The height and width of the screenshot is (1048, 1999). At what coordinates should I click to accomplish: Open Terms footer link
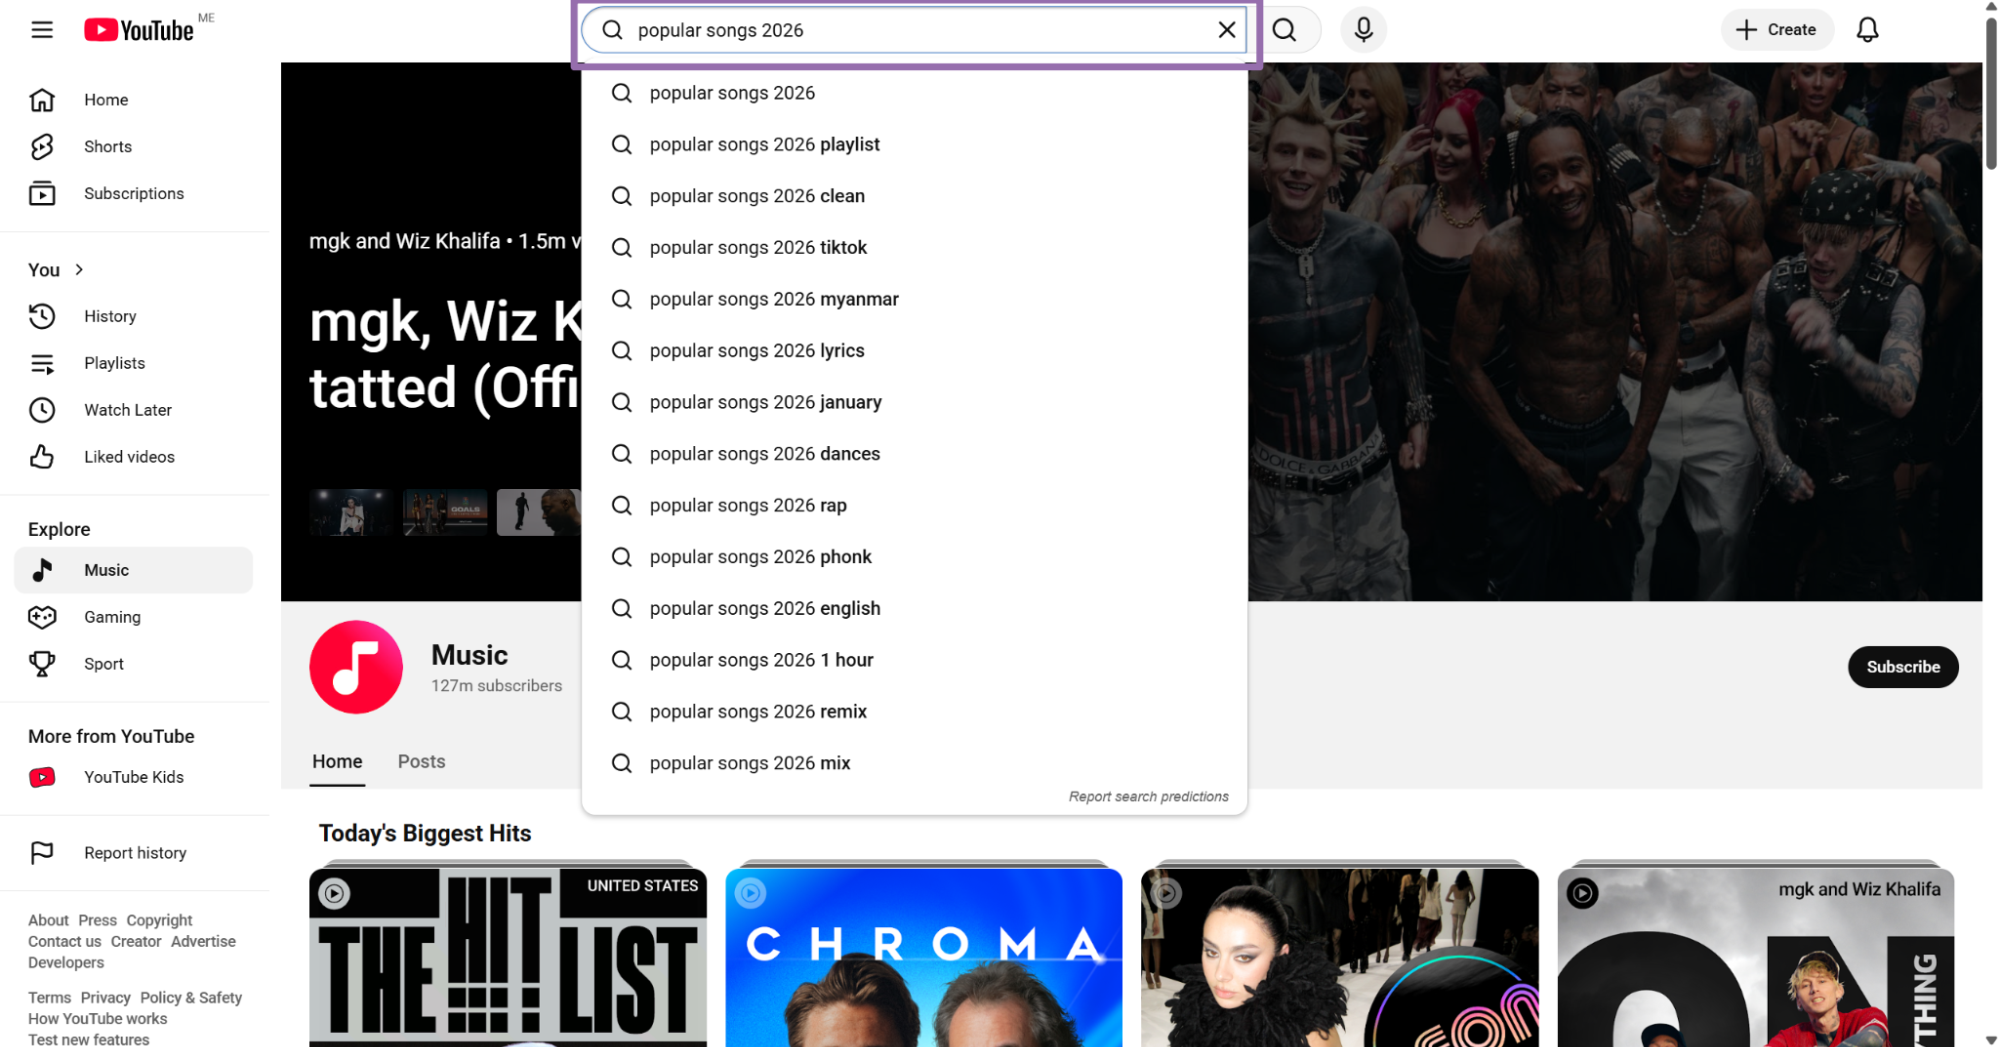[x=49, y=998]
